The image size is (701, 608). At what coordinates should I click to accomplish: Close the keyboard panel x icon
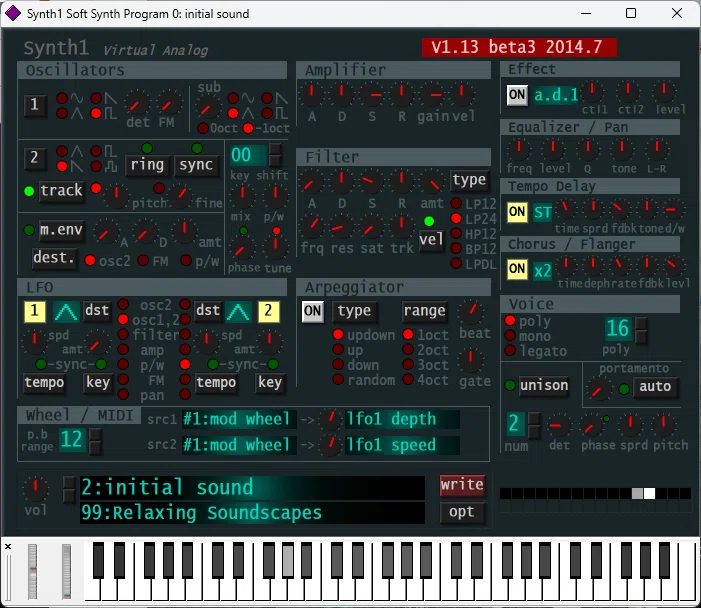pos(8,546)
